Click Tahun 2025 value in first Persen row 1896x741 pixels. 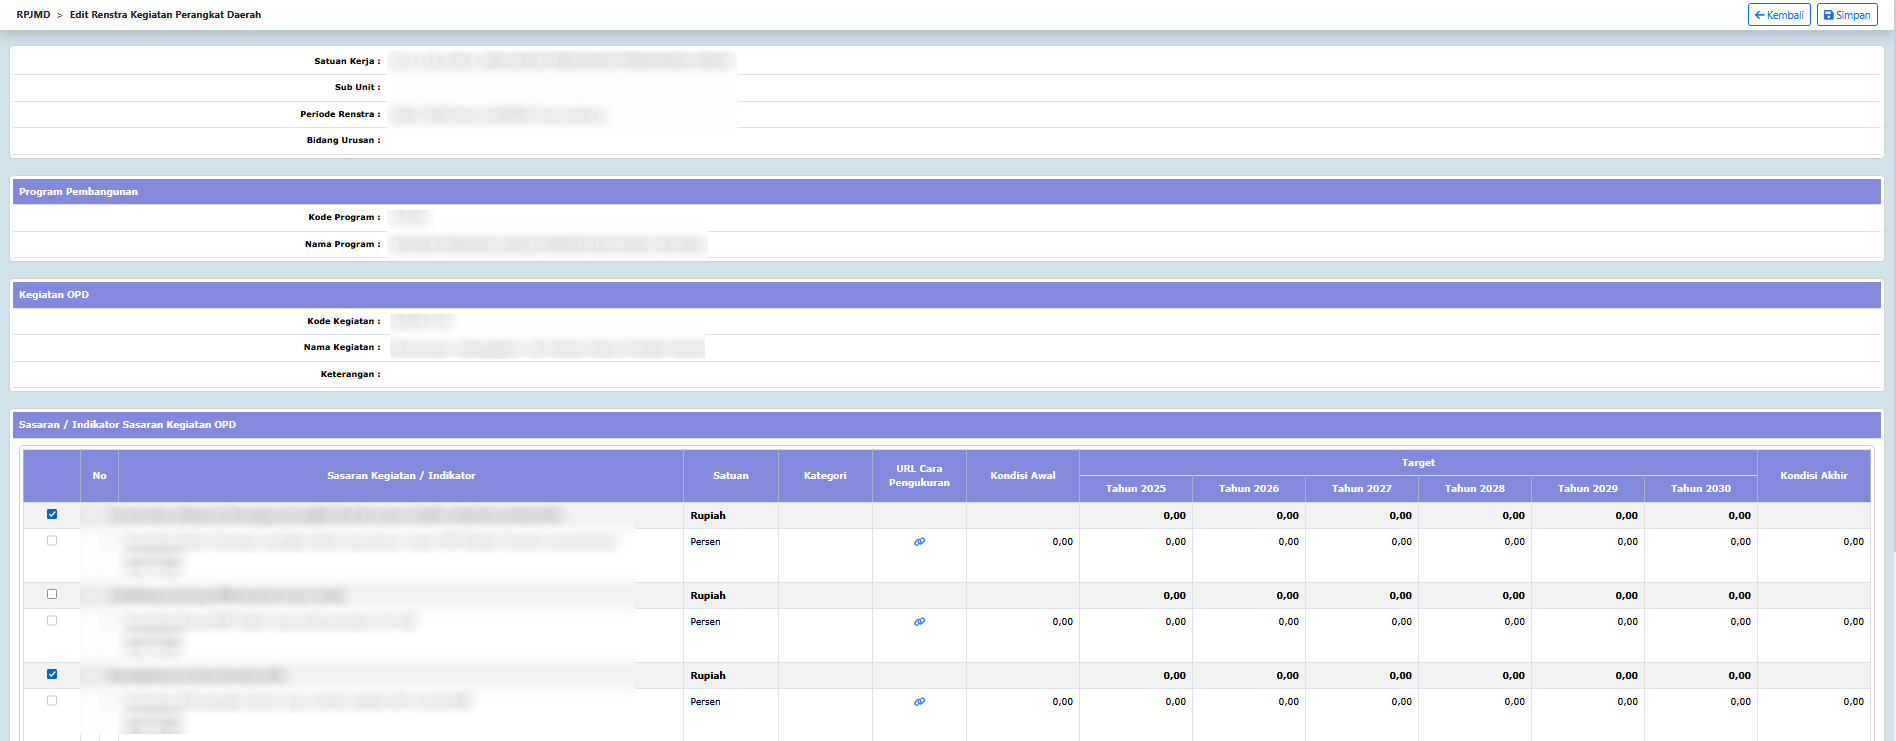tap(1175, 542)
